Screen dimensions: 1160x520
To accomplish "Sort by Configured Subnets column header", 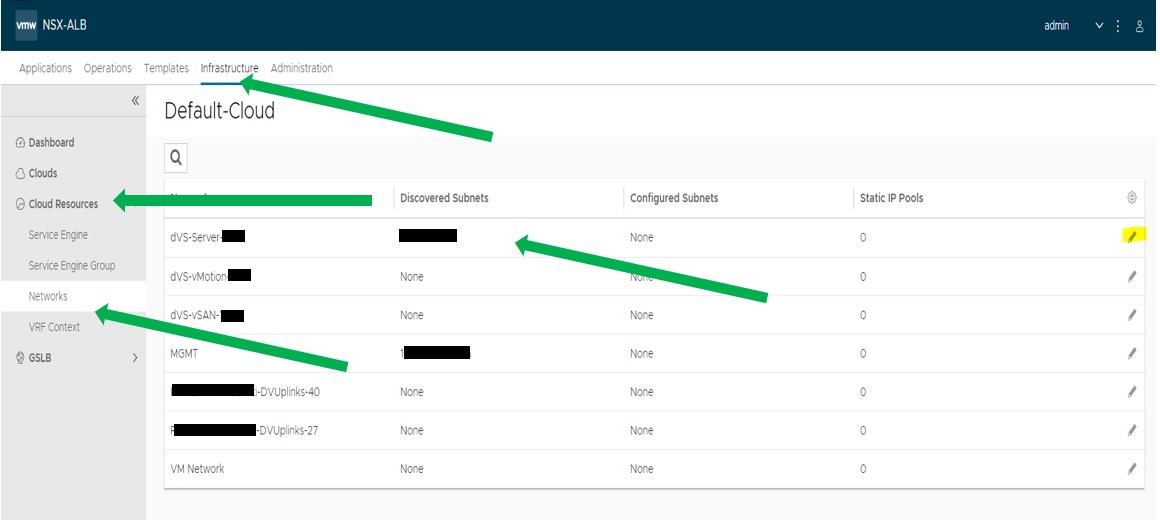I will pyautogui.click(x=674, y=198).
